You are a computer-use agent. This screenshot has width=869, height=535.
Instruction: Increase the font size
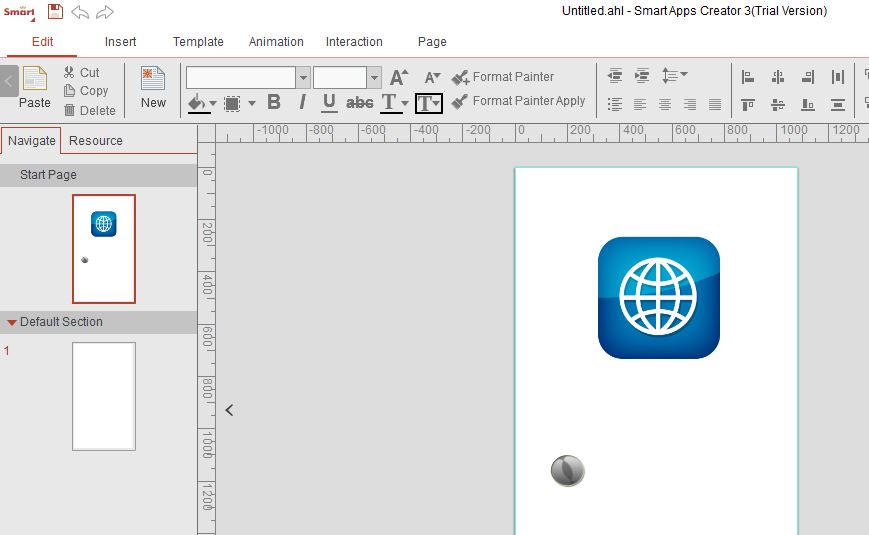[x=399, y=78]
